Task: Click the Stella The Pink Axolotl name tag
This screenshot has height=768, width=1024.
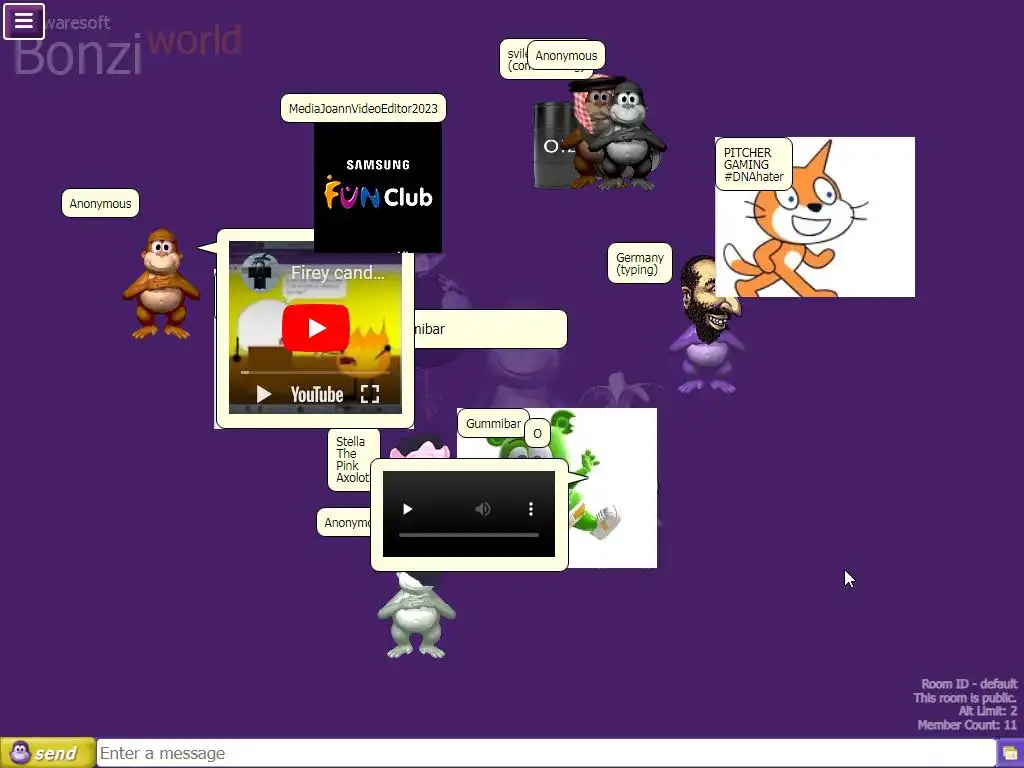Action: 351,459
